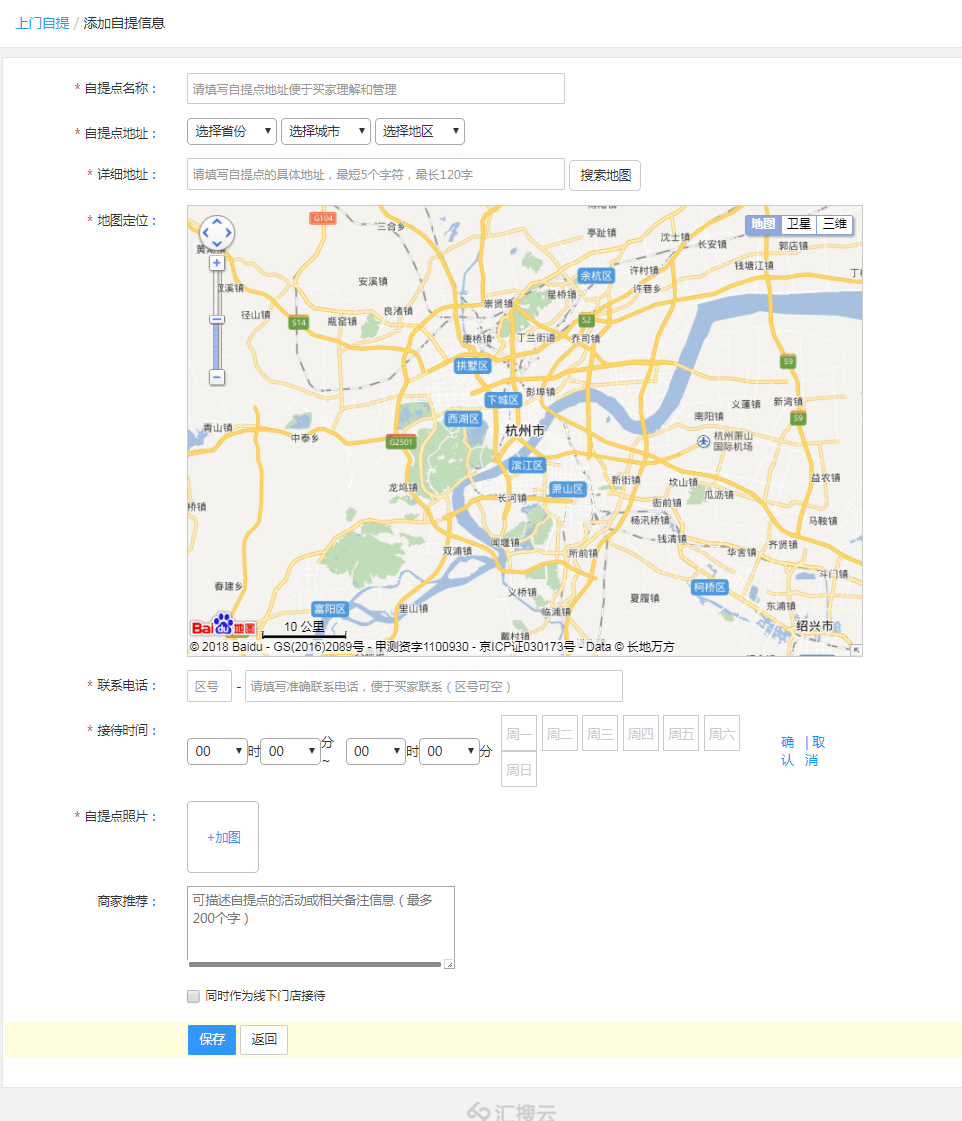Click the map pan-down arrow
This screenshot has width=962, height=1121.
coord(217,244)
